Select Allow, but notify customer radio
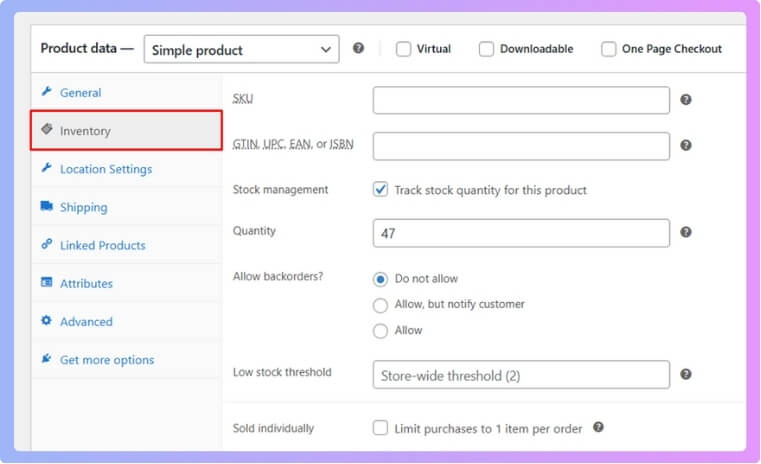This screenshot has width=761, height=464. (x=380, y=305)
